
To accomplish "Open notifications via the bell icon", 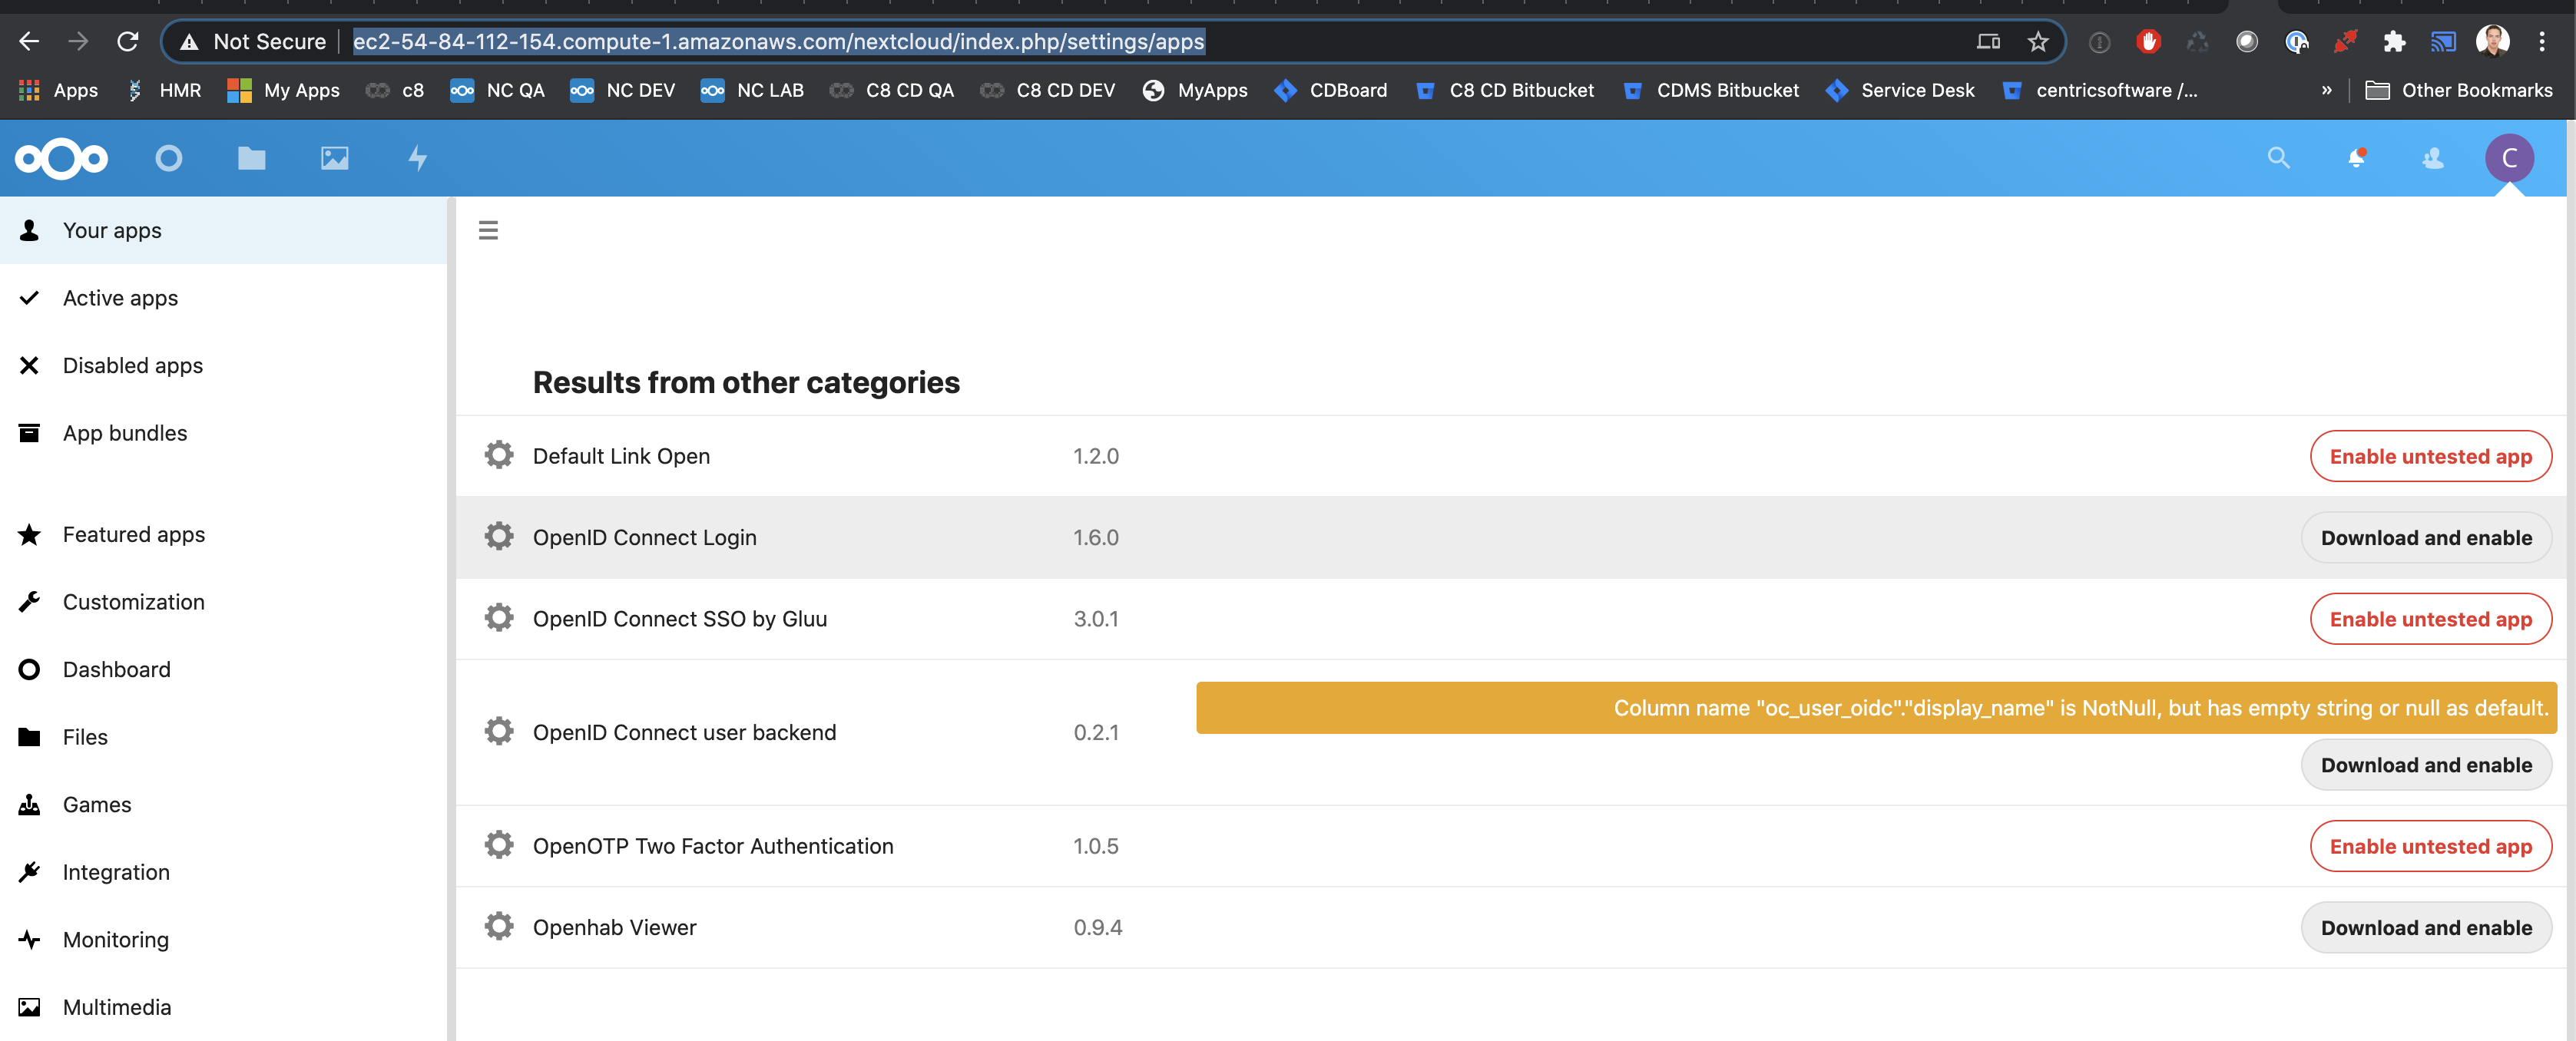I will point(2356,158).
